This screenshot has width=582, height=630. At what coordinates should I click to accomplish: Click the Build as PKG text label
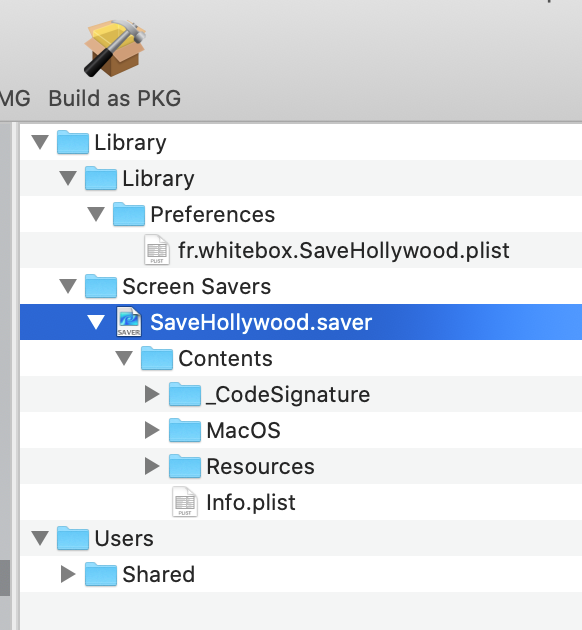coord(114,98)
